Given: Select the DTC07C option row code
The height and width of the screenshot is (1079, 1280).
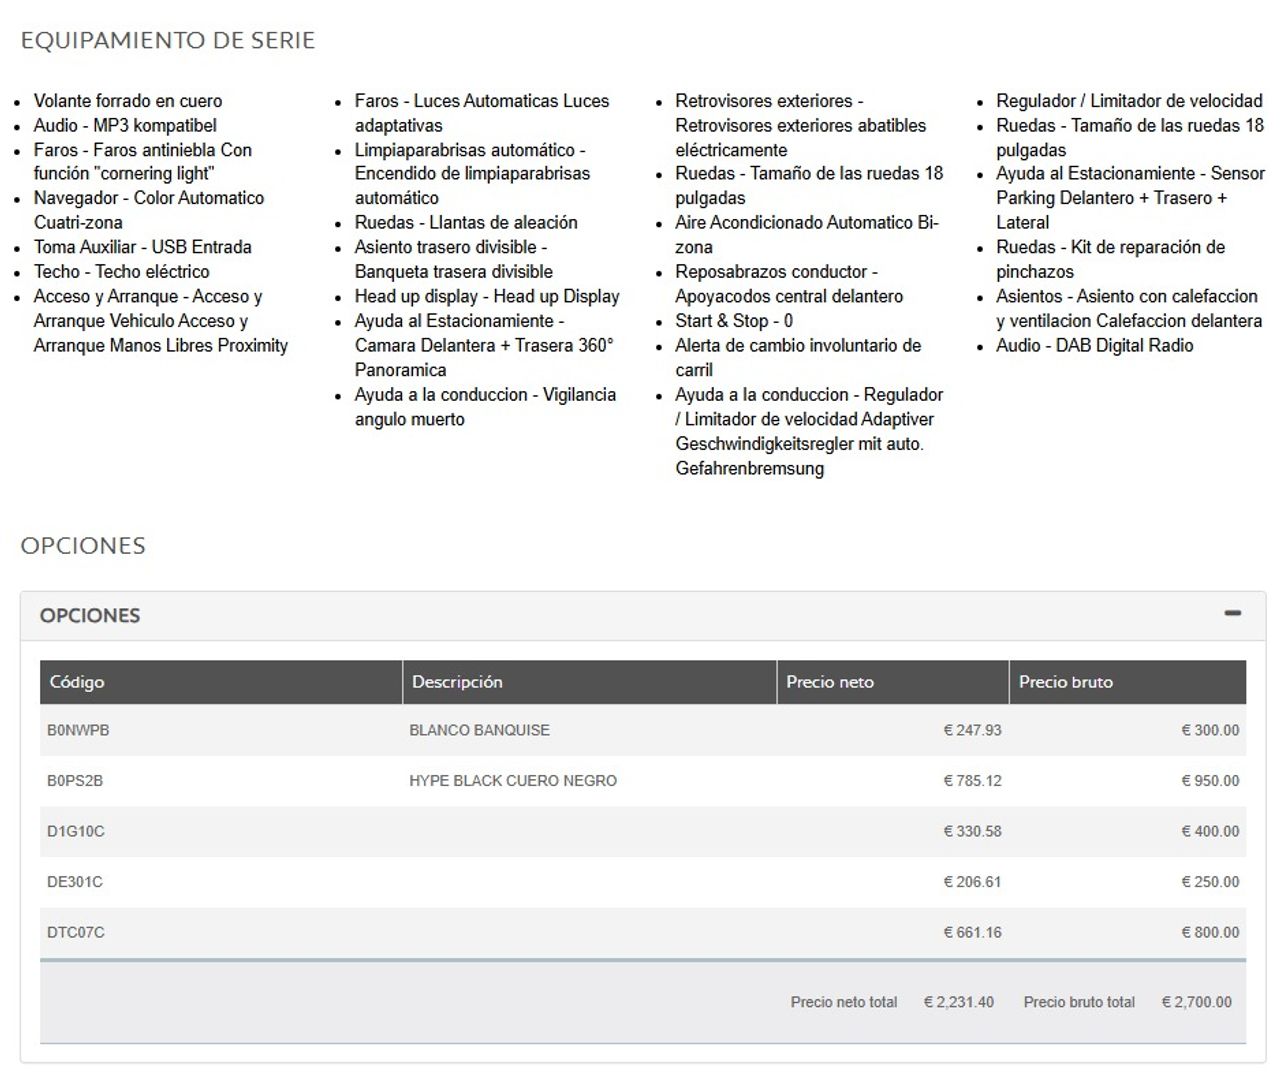Looking at the screenshot, I should [x=76, y=933].
